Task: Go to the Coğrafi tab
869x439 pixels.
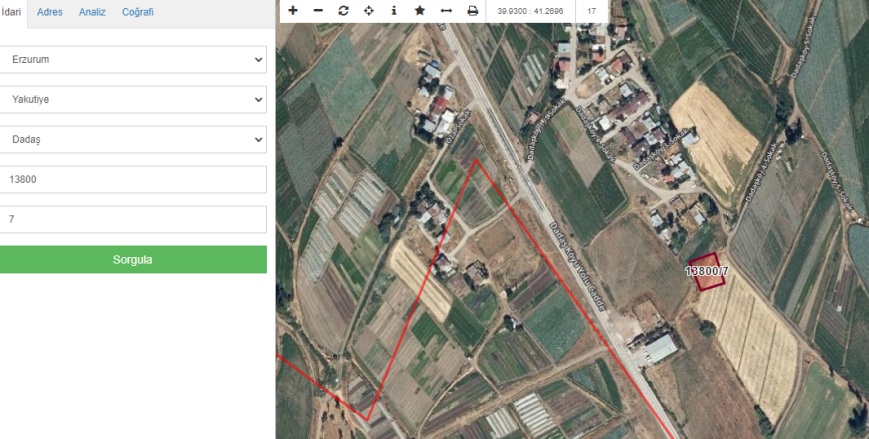Action: [x=137, y=12]
